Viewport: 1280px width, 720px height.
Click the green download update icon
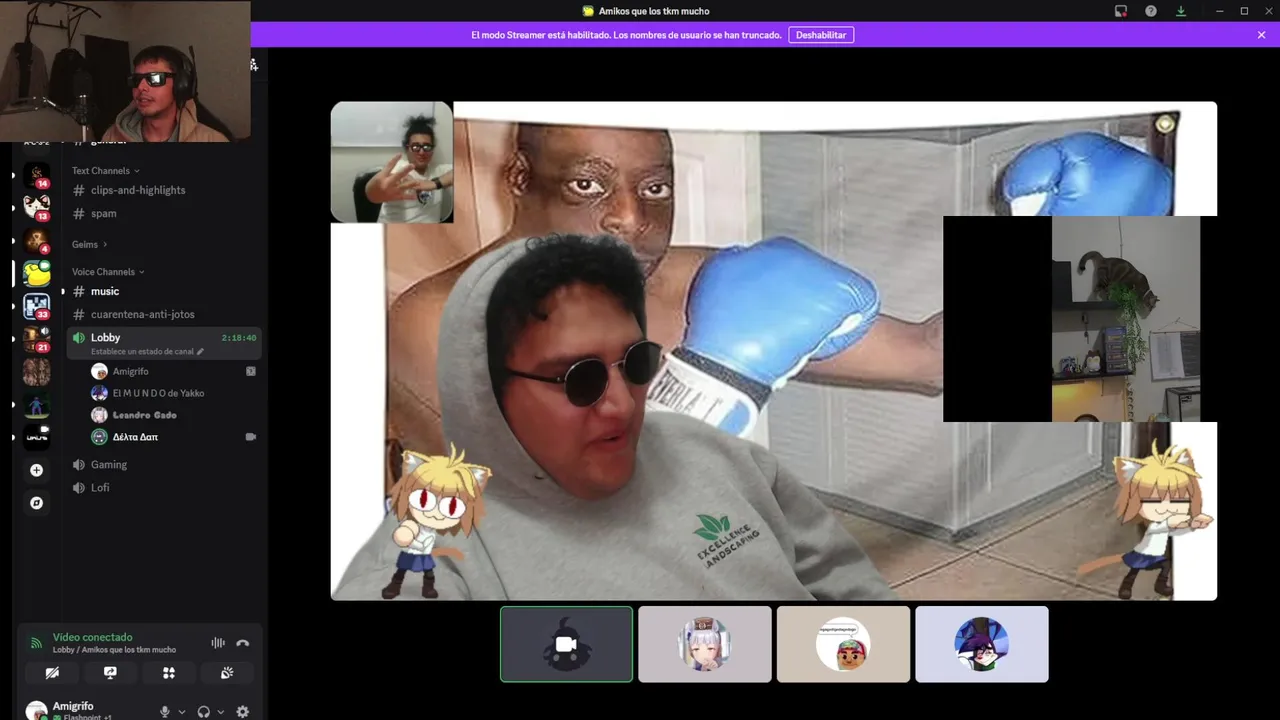click(x=1181, y=11)
